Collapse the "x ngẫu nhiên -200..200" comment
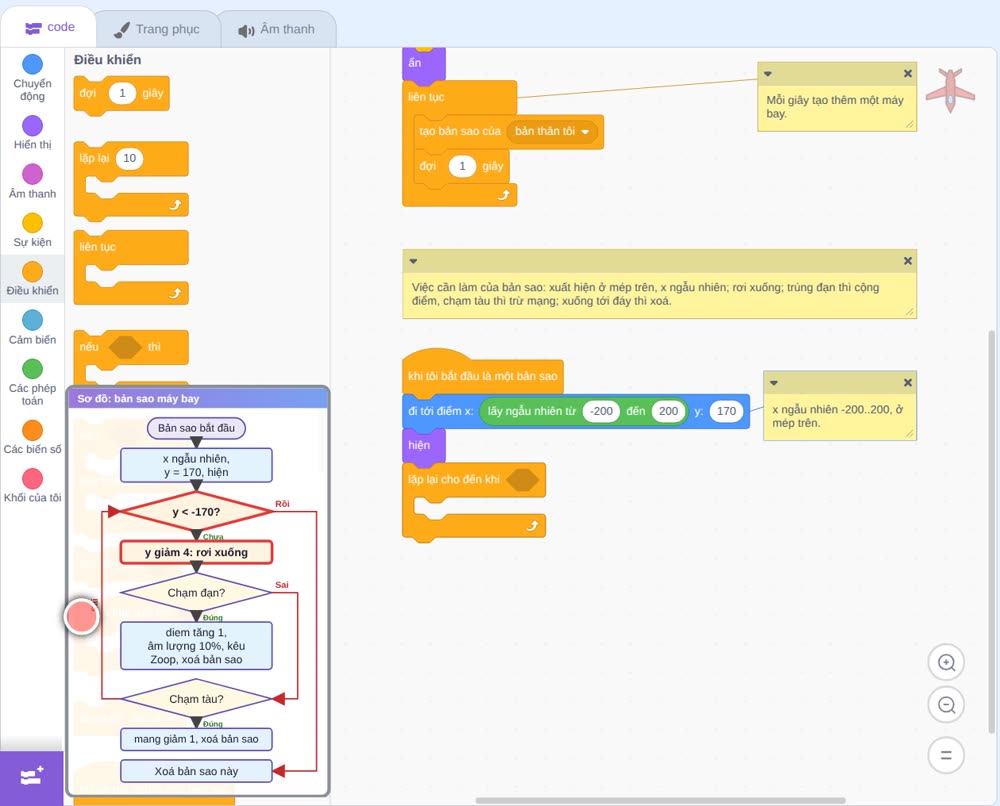Image resolution: width=1000 pixels, height=806 pixels. (774, 383)
